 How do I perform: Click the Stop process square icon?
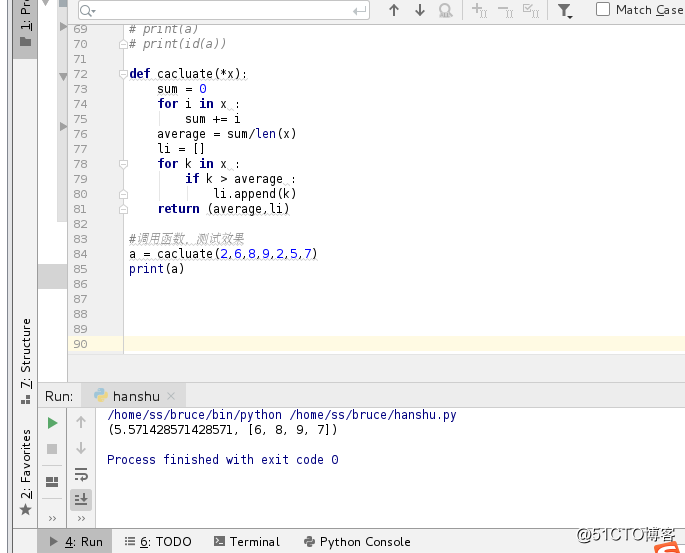coord(52,449)
